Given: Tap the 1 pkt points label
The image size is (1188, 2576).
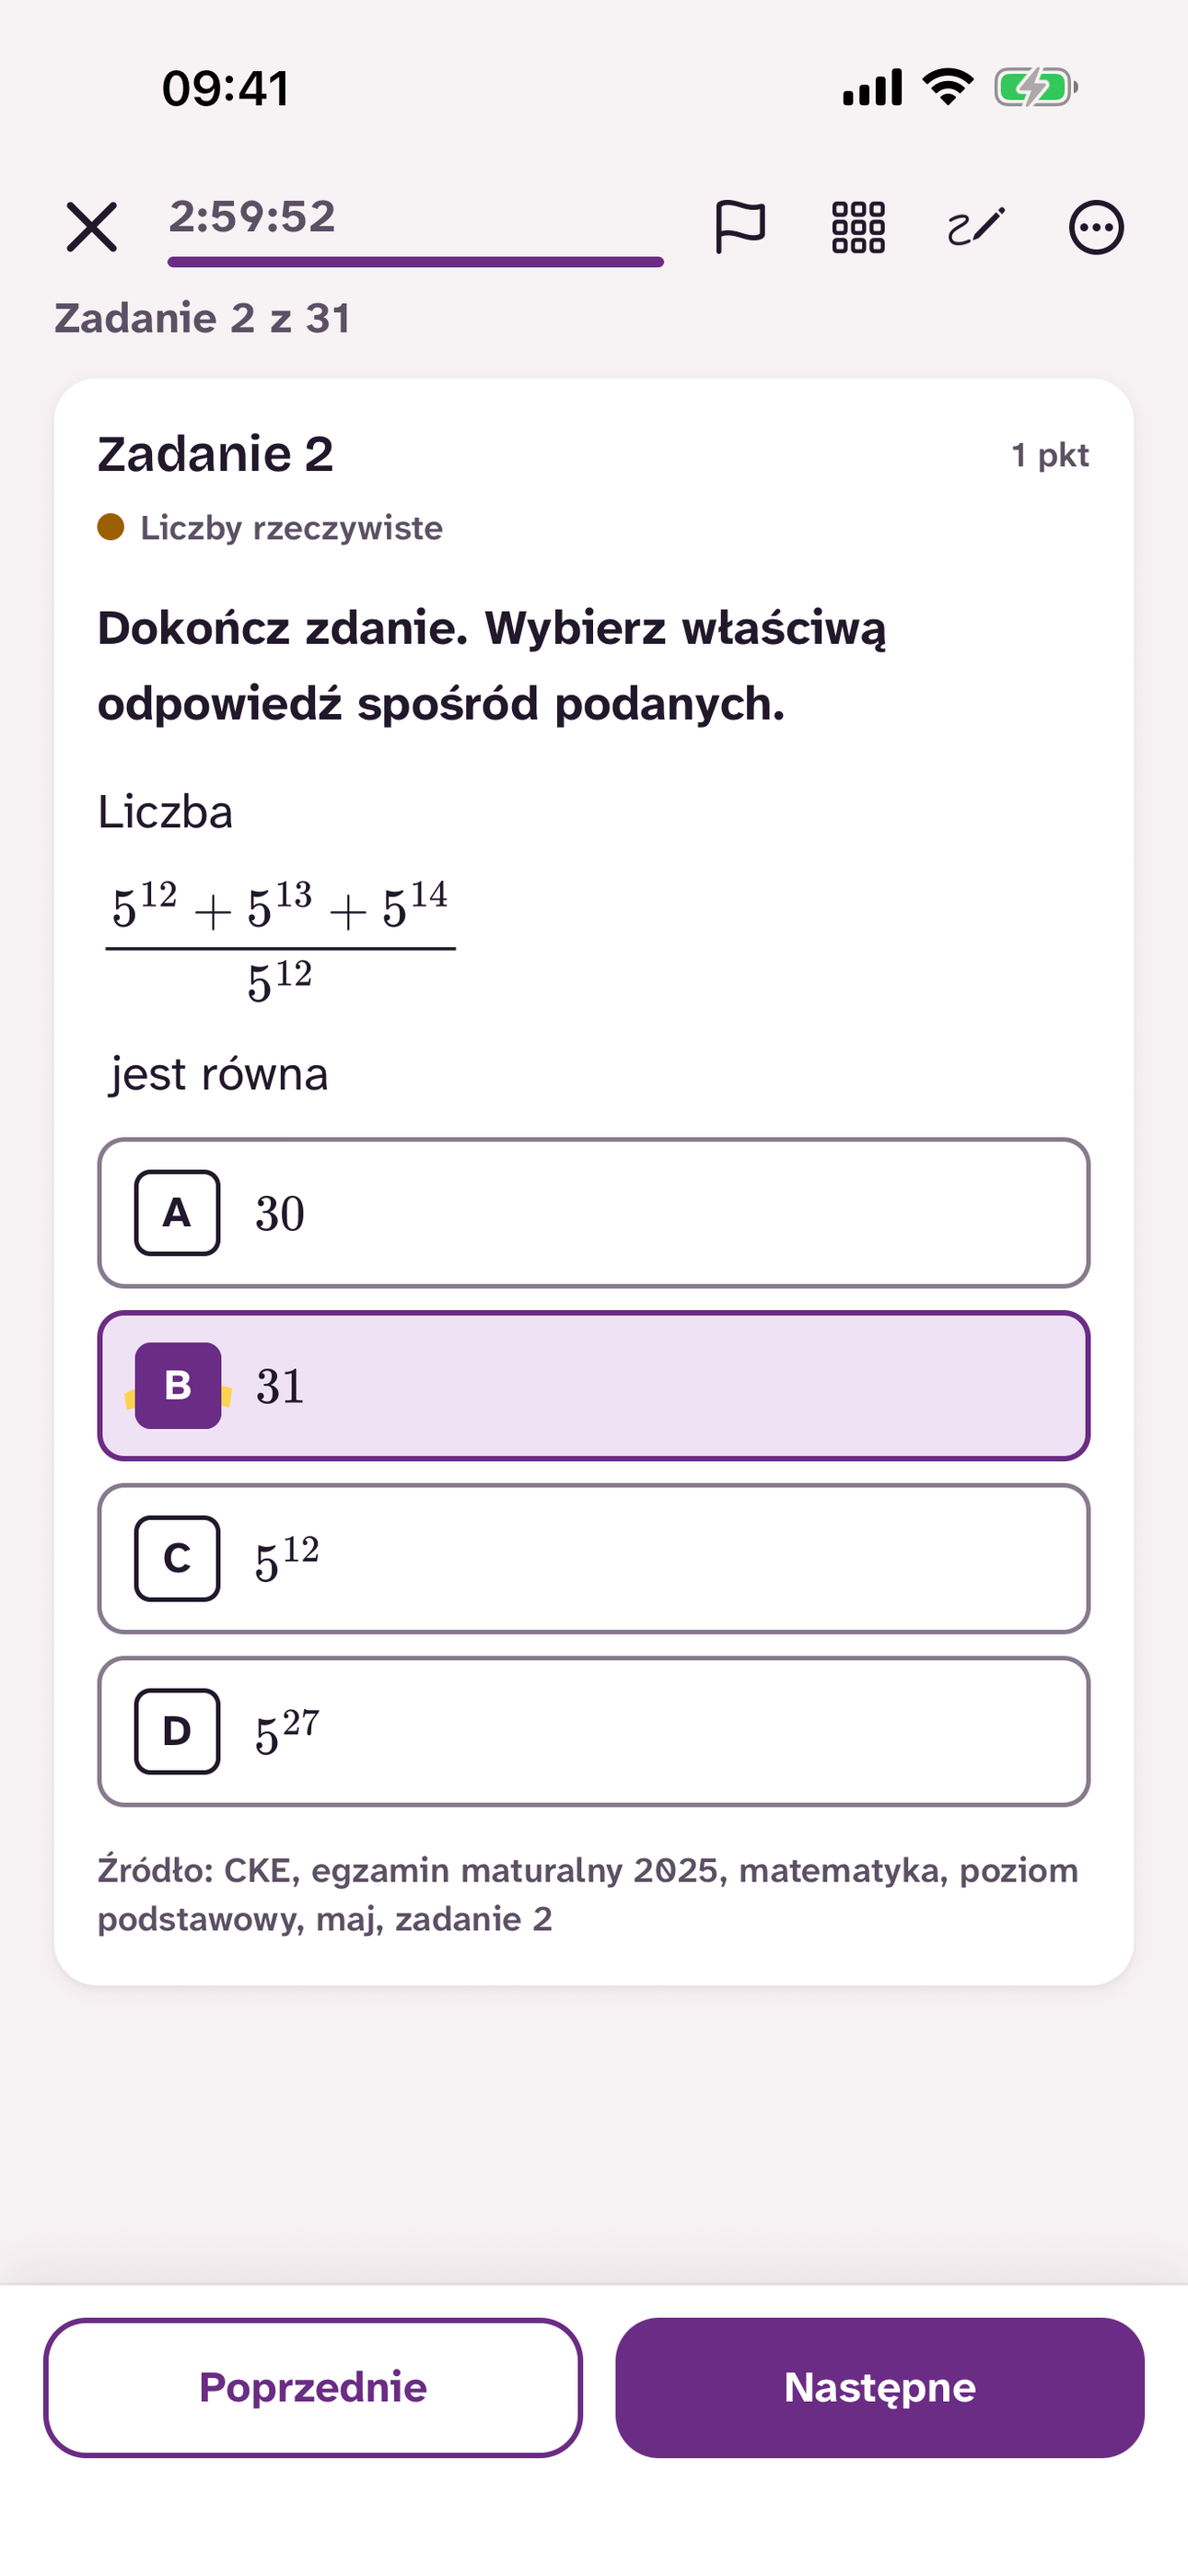Looking at the screenshot, I should click(x=1050, y=455).
